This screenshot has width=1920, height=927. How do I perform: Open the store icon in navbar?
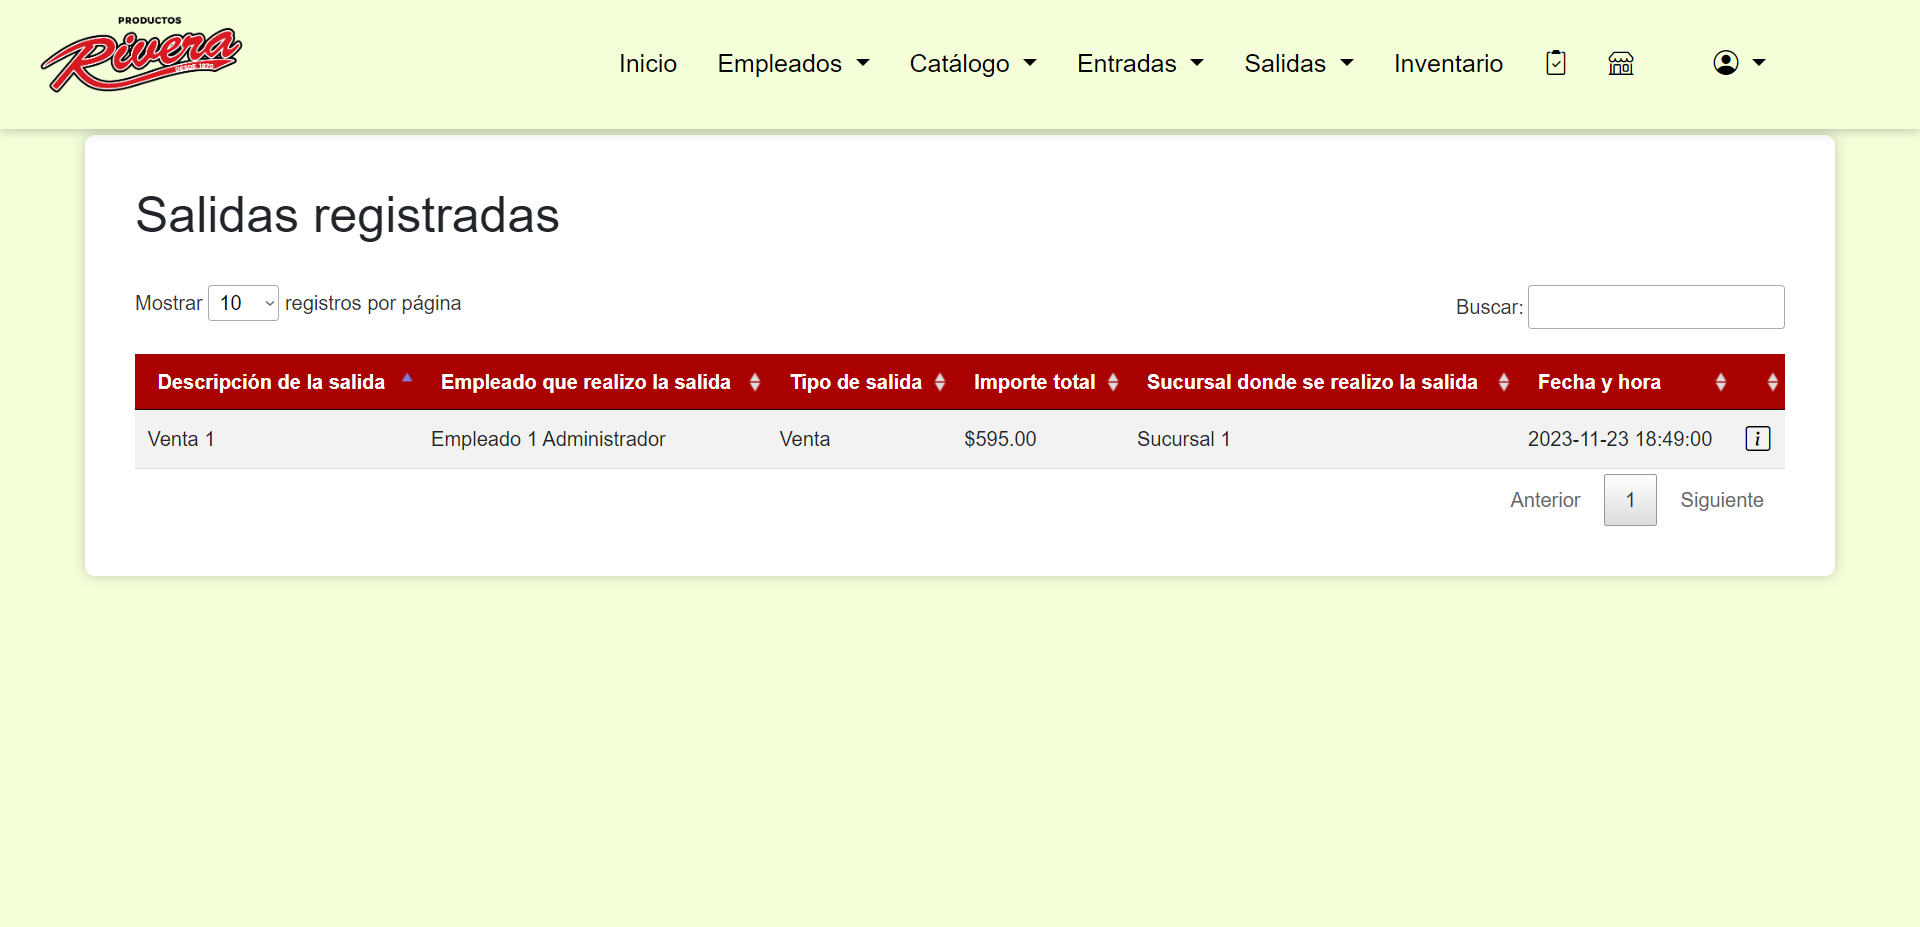coord(1620,63)
